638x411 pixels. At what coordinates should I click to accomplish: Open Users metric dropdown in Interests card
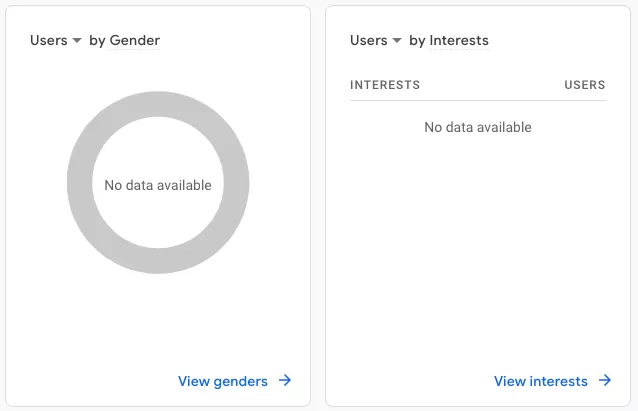click(376, 40)
